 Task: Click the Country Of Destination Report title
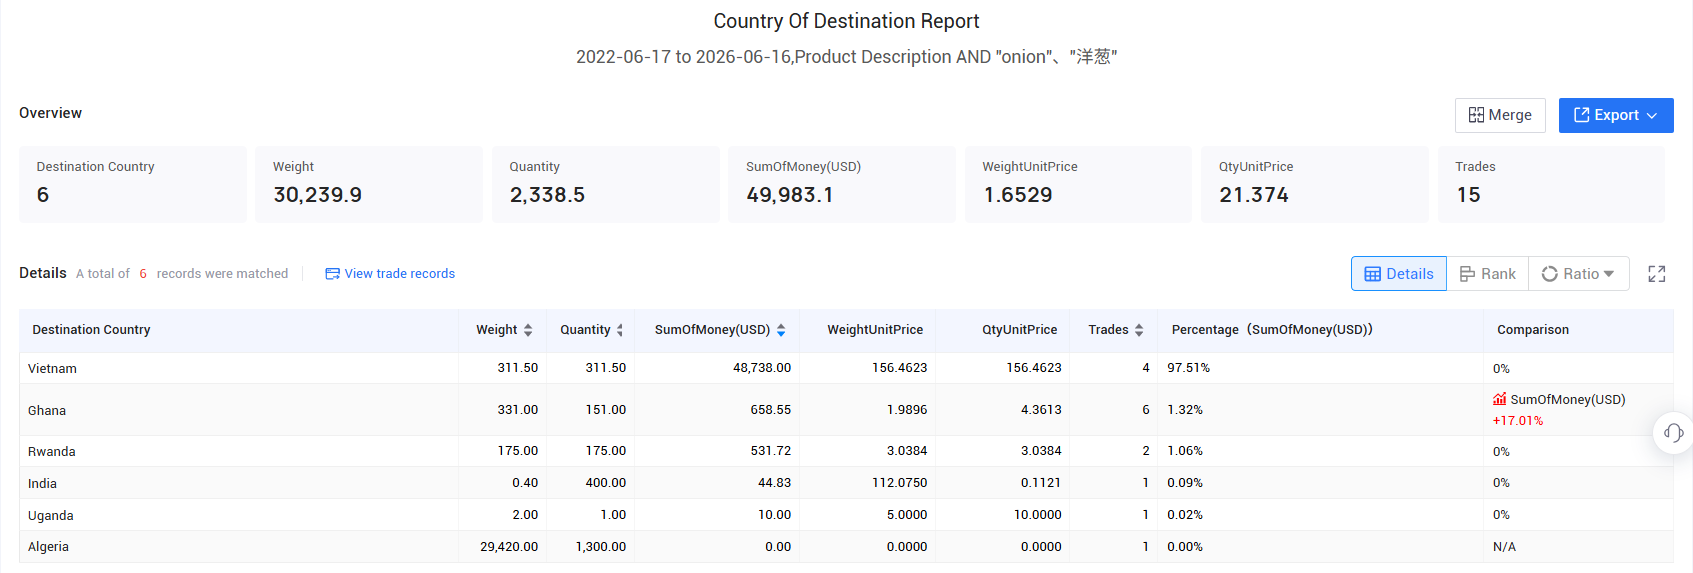pyautogui.click(x=846, y=21)
